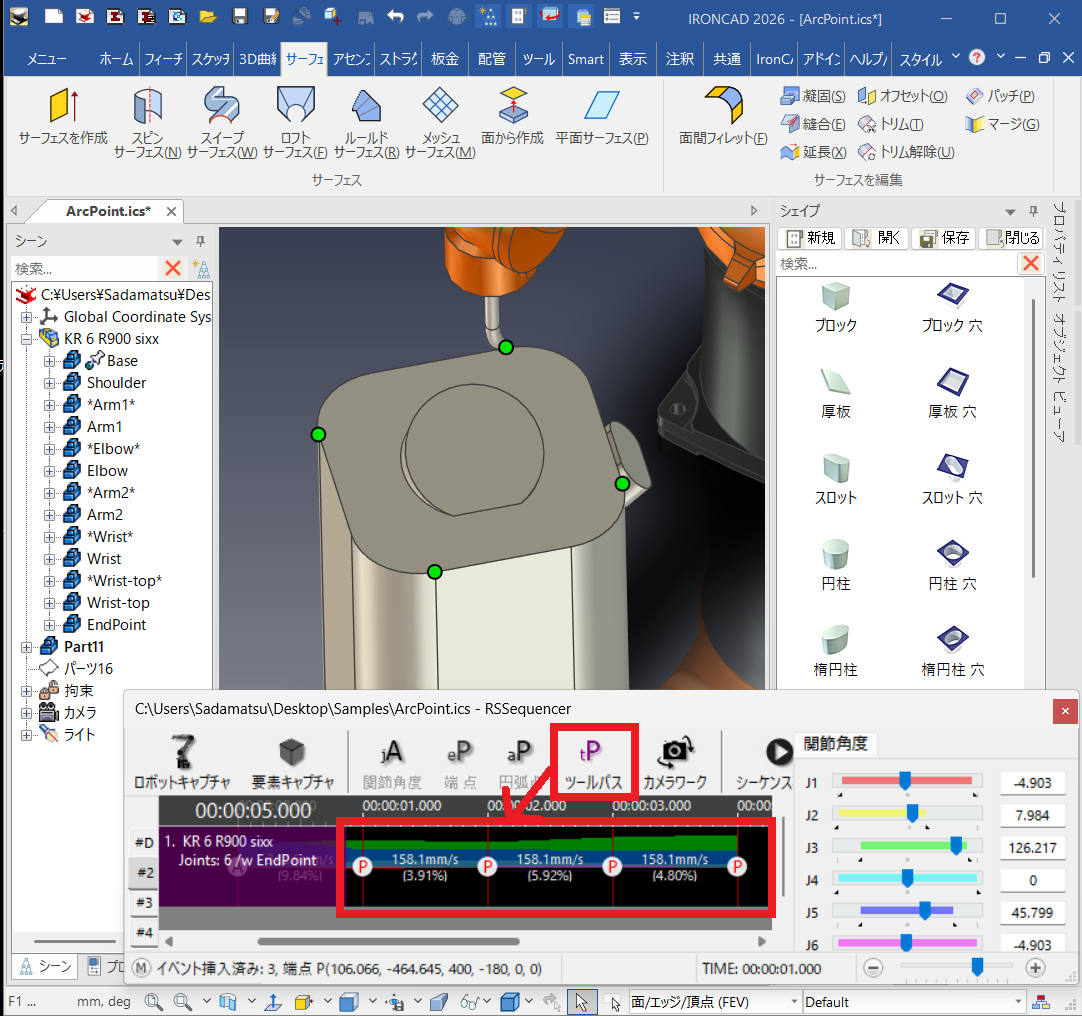Adjust the sequencer zoom slider

pos(977,967)
